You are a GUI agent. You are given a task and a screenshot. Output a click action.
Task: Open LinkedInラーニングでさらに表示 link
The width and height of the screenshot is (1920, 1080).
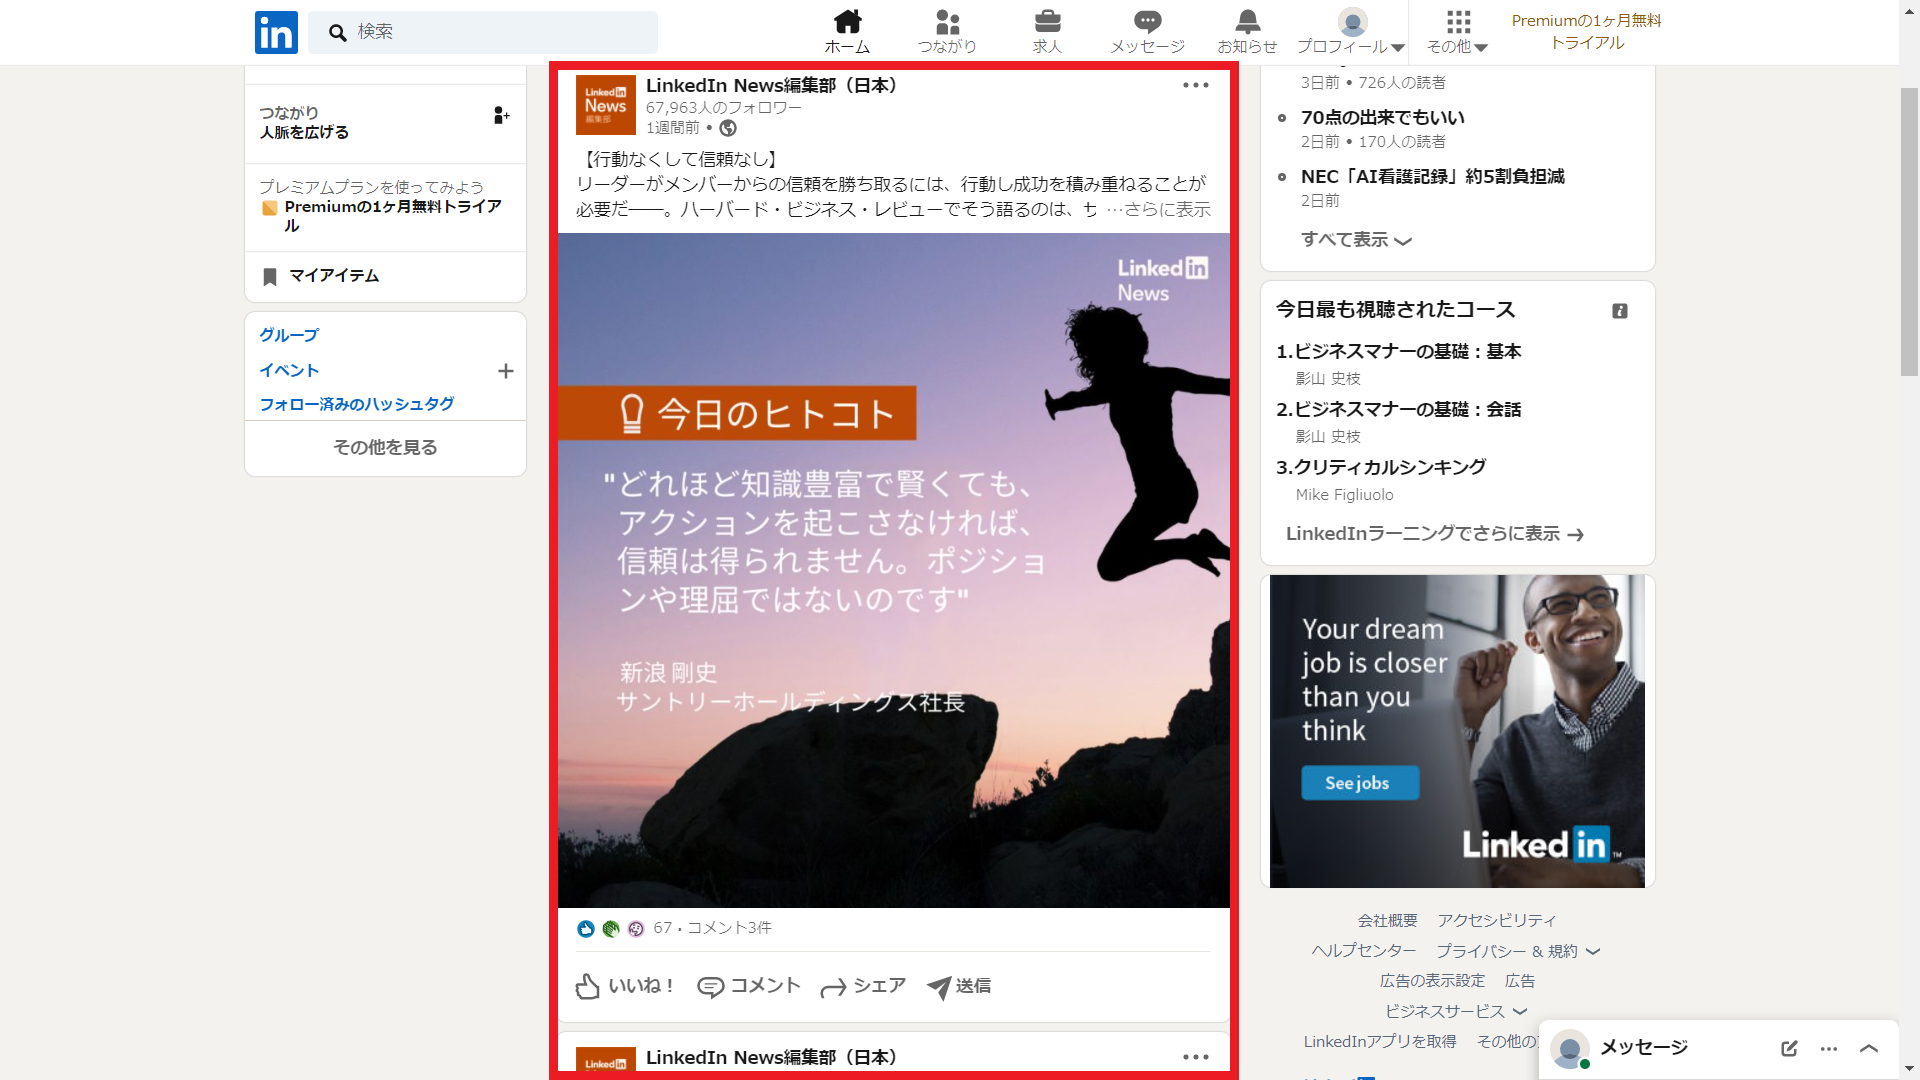[x=1434, y=534]
